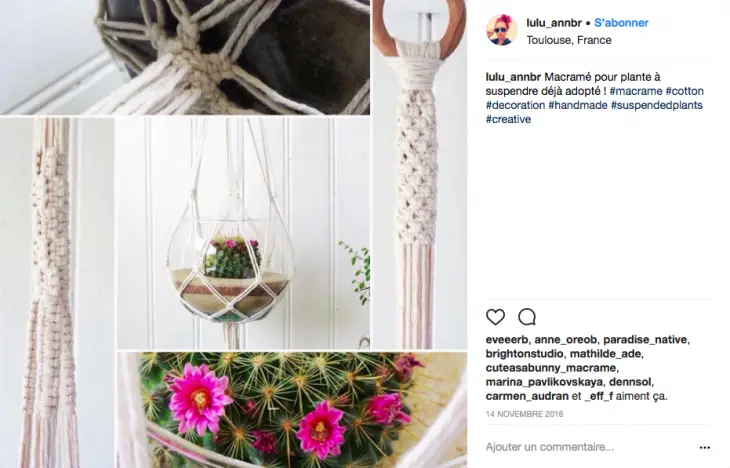Open lulu_annbr username in post header
The image size is (730, 468).
[x=554, y=23]
